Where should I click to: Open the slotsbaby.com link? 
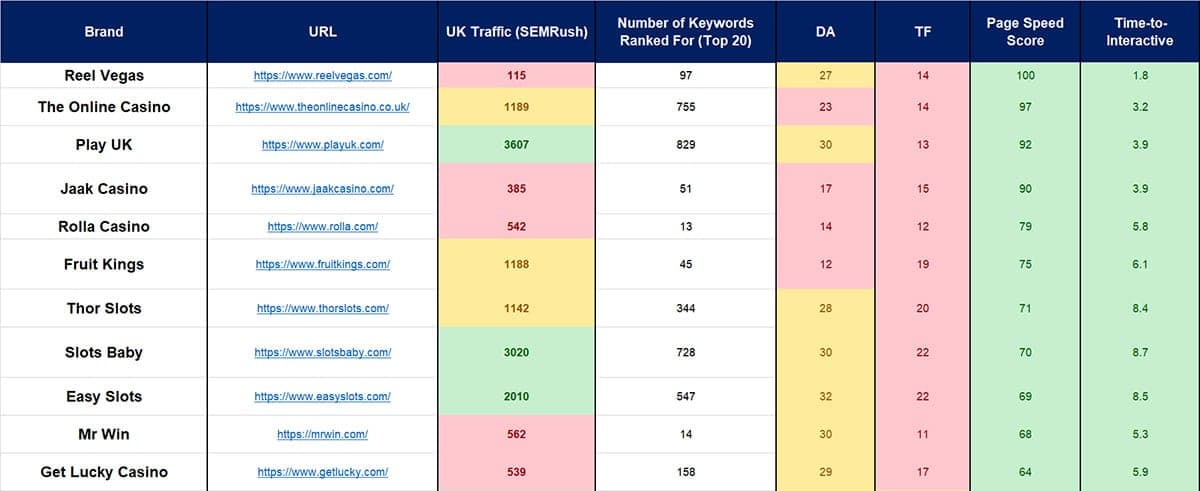323,353
